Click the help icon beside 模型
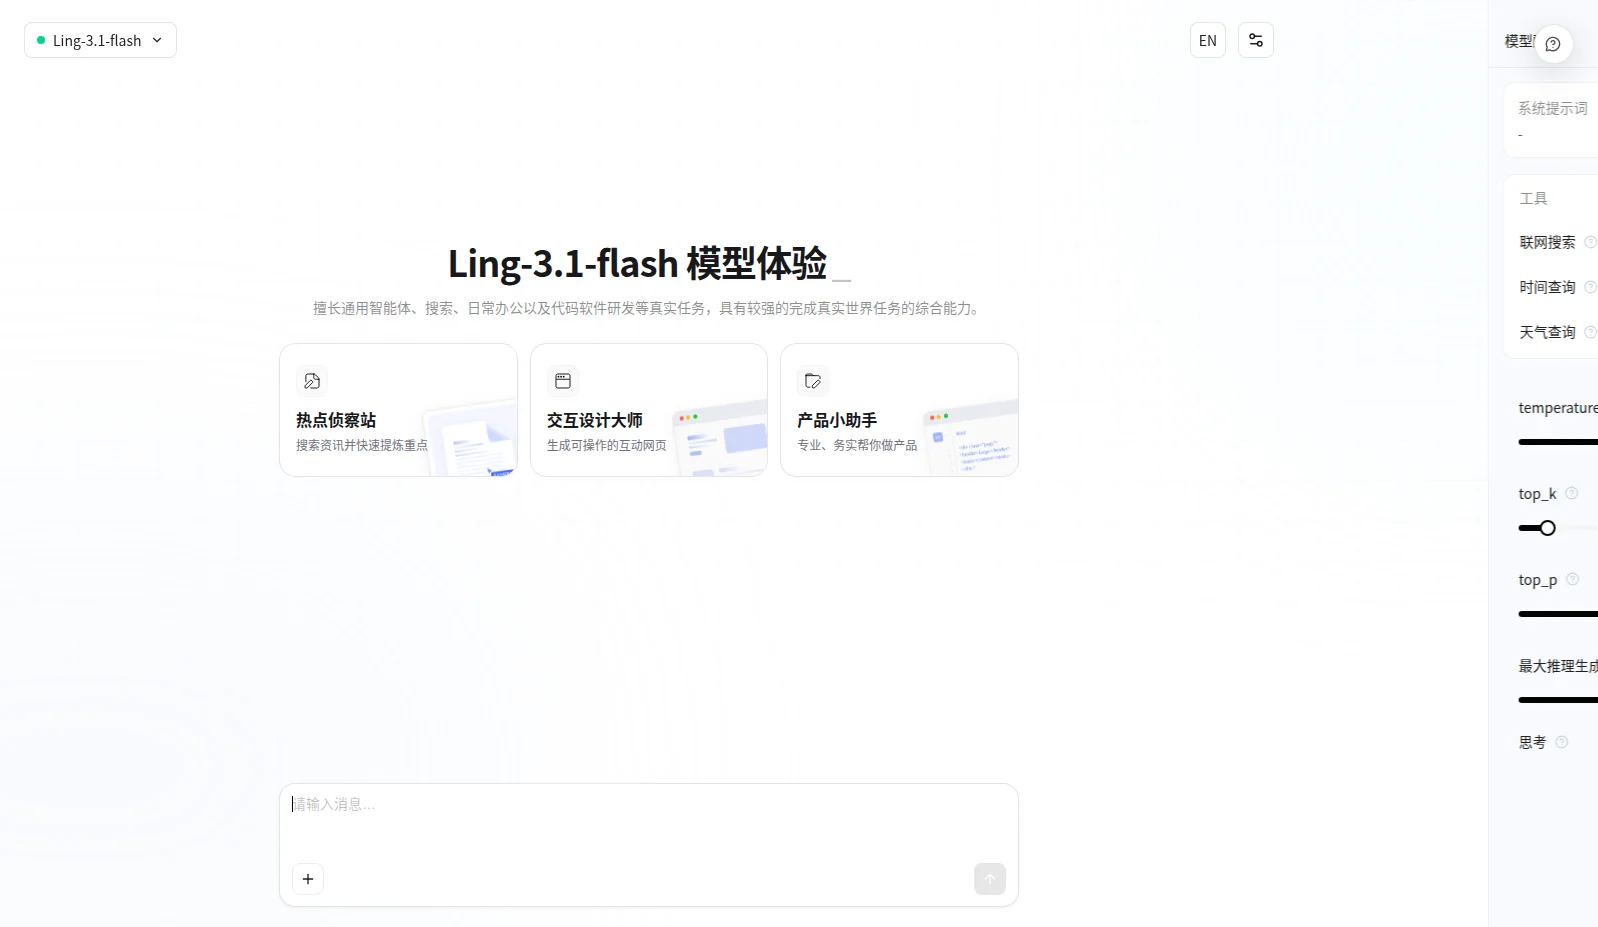This screenshot has height=927, width=1598. pos(1553,44)
